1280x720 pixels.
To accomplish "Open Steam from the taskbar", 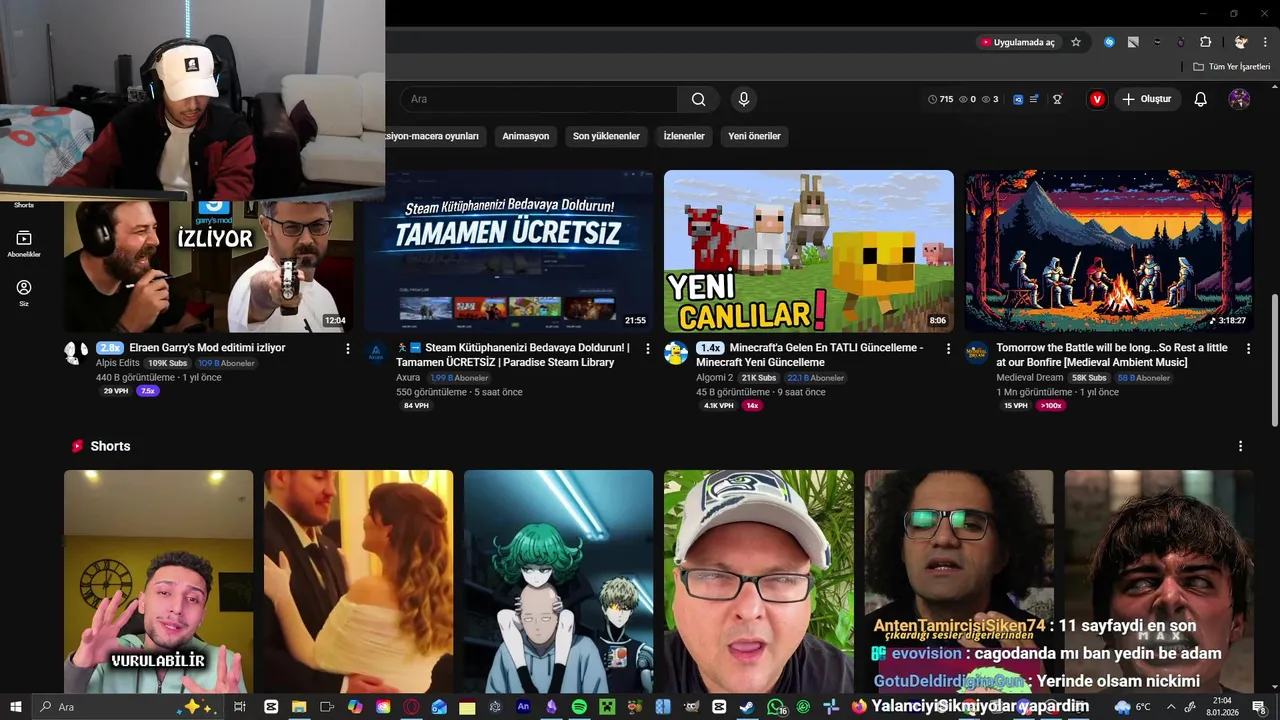I will (x=747, y=707).
